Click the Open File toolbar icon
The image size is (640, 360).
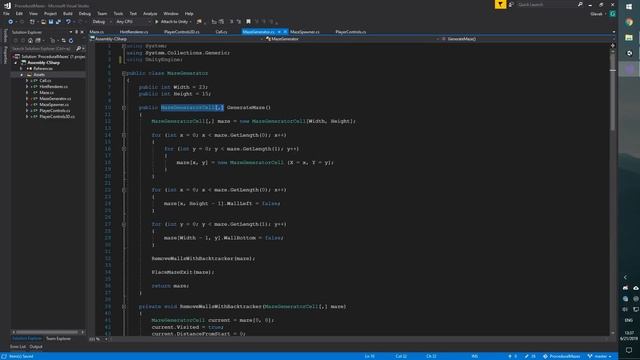43,22
